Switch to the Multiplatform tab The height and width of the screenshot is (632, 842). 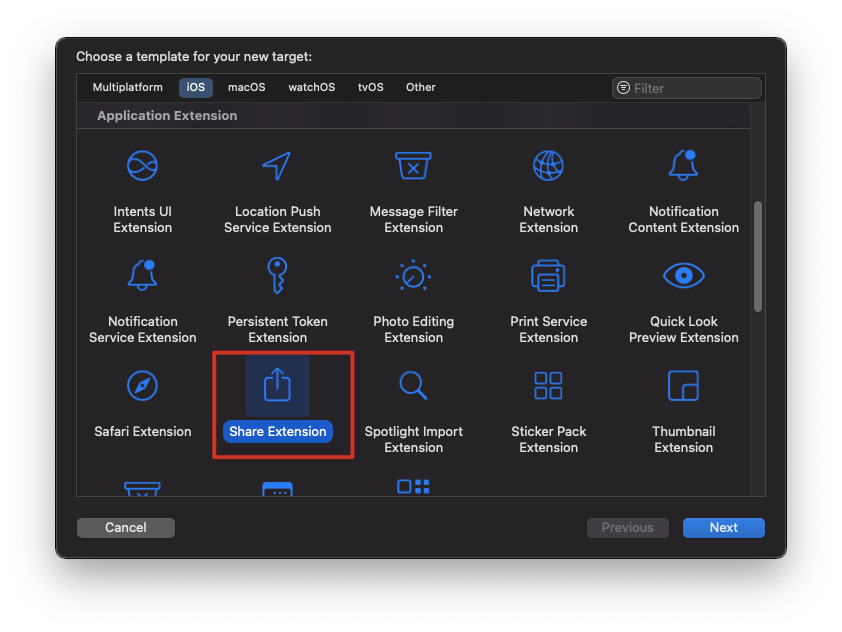[x=127, y=87]
